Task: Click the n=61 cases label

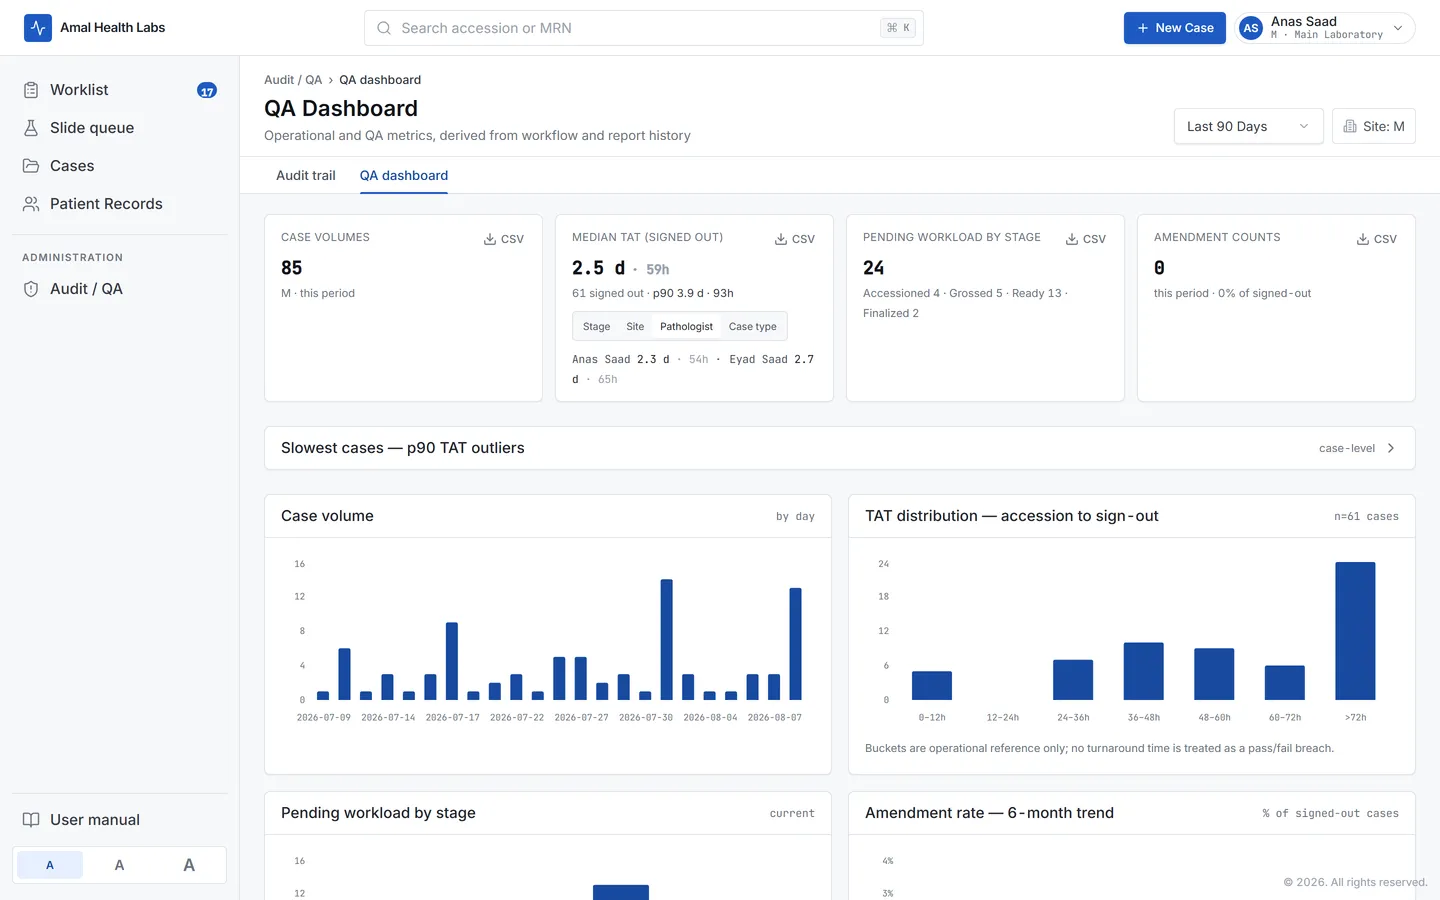Action: tap(1366, 517)
